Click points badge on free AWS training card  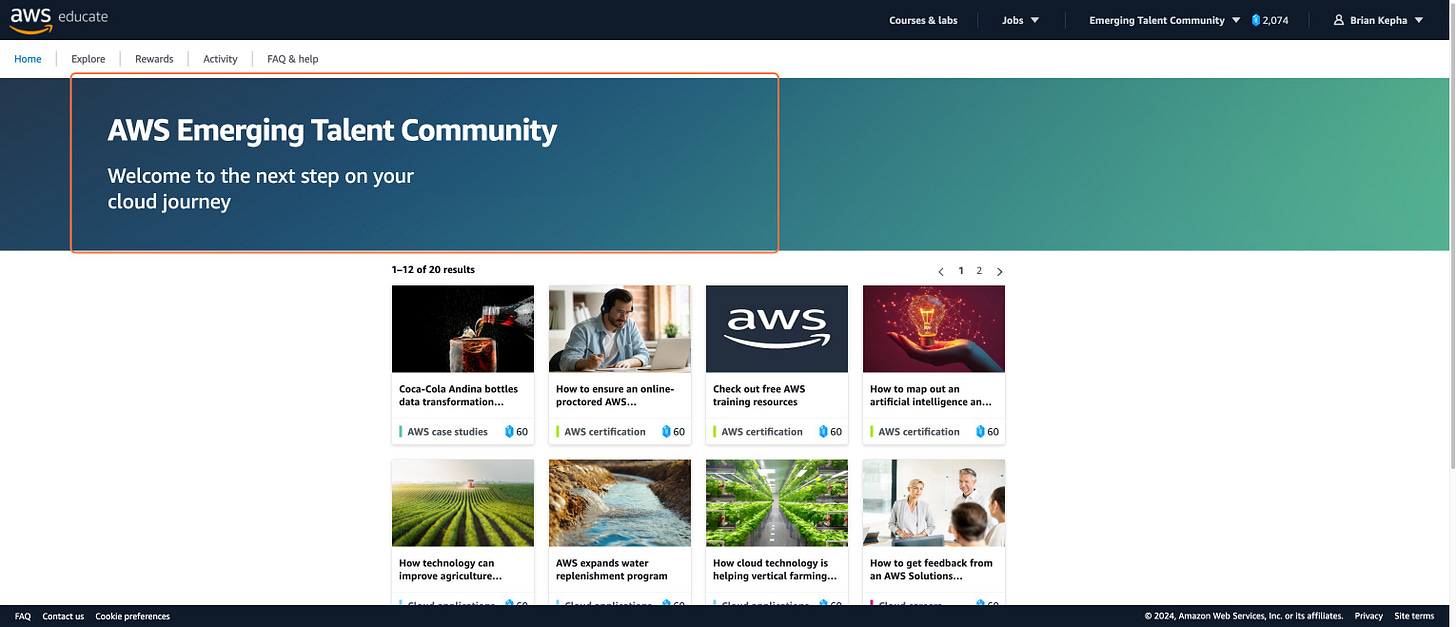pyautogui.click(x=831, y=432)
